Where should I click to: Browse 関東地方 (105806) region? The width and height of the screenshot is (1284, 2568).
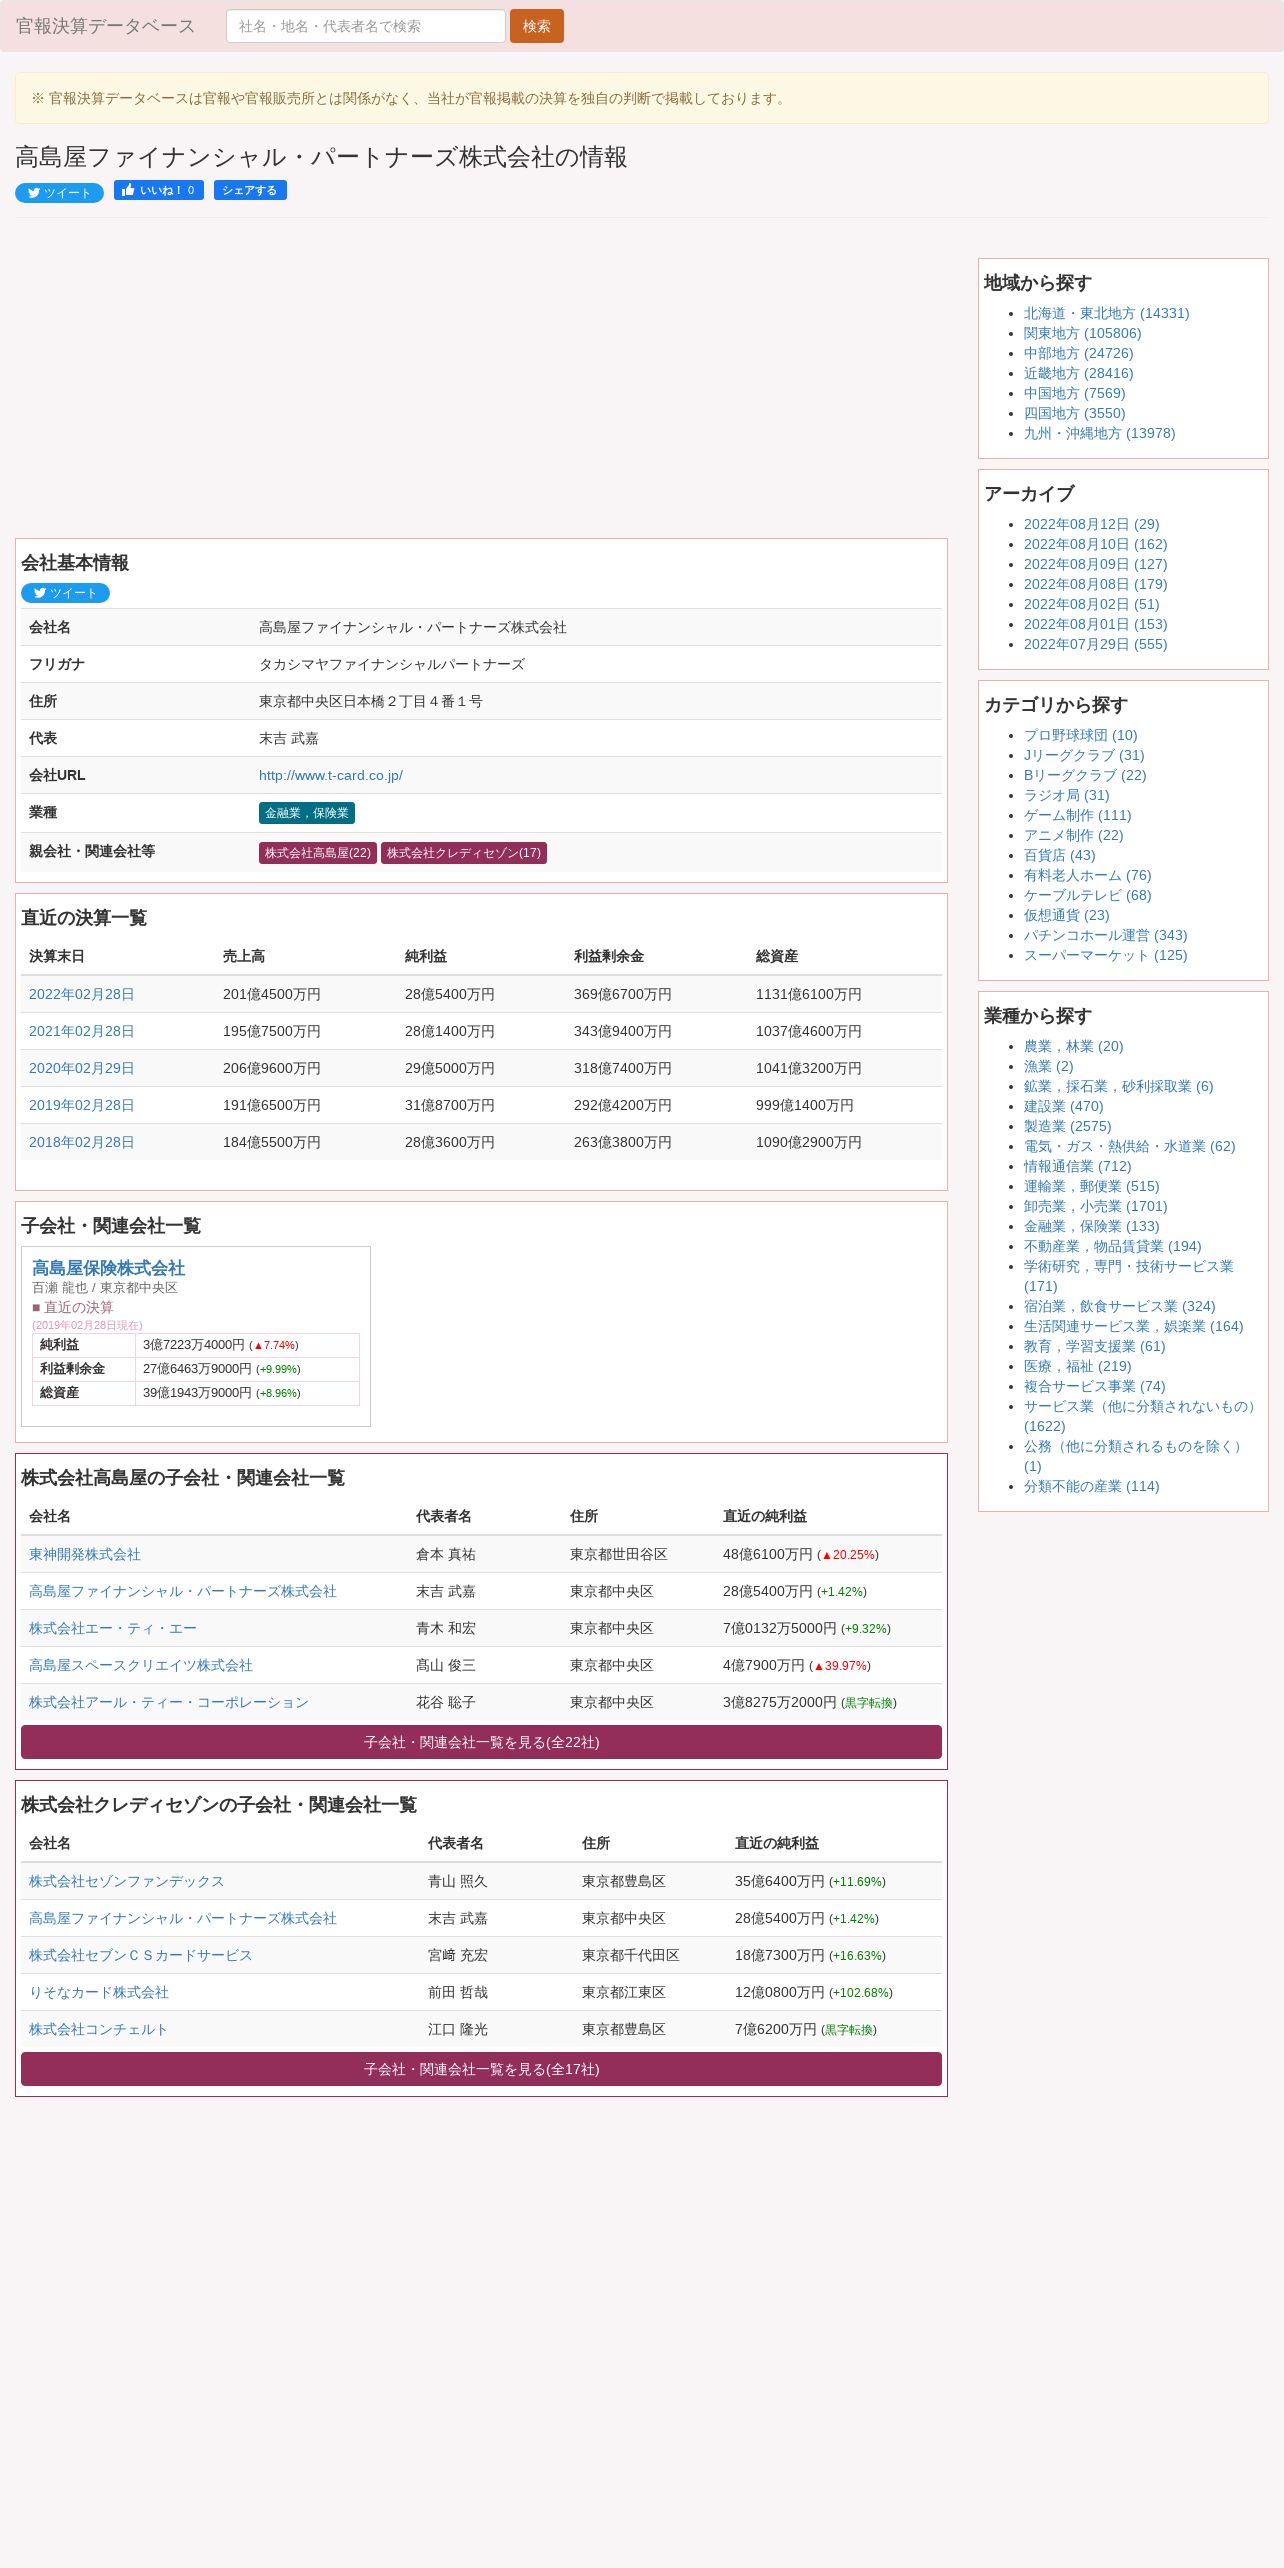(1082, 333)
